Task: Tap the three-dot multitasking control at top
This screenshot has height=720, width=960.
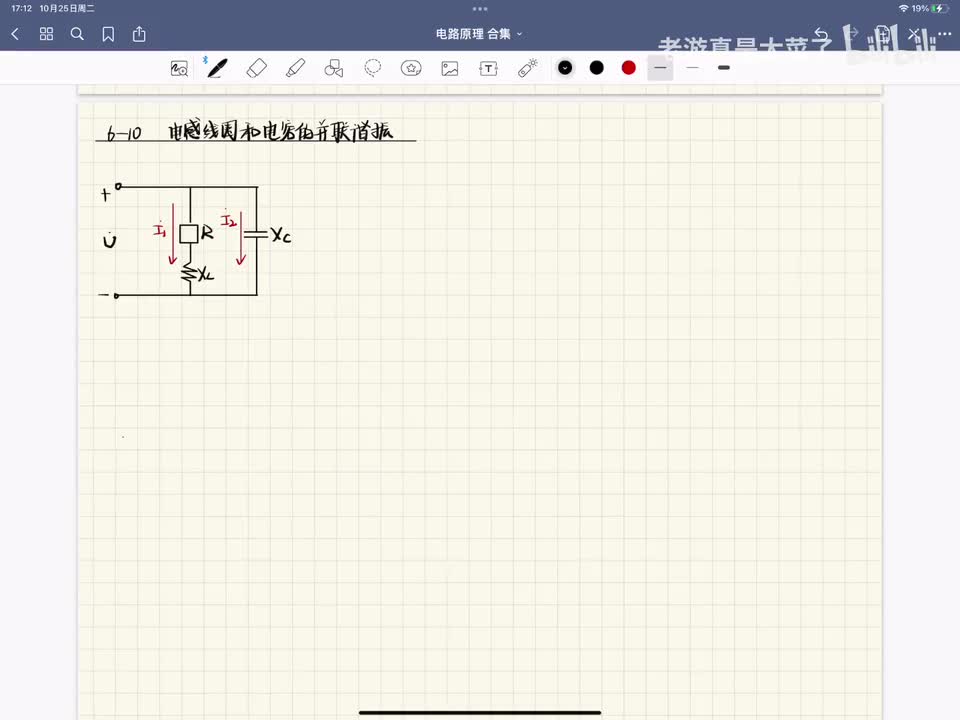Action: tap(480, 9)
